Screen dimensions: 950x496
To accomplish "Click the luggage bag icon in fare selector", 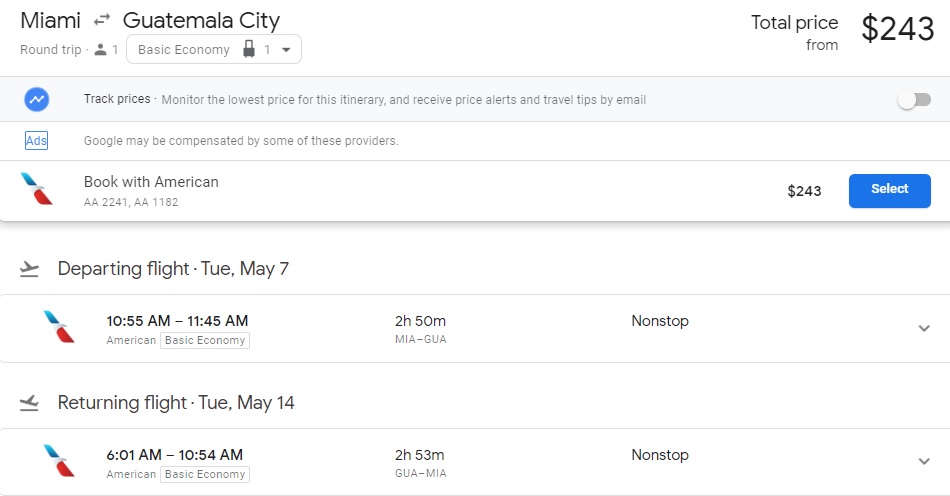I will [249, 49].
